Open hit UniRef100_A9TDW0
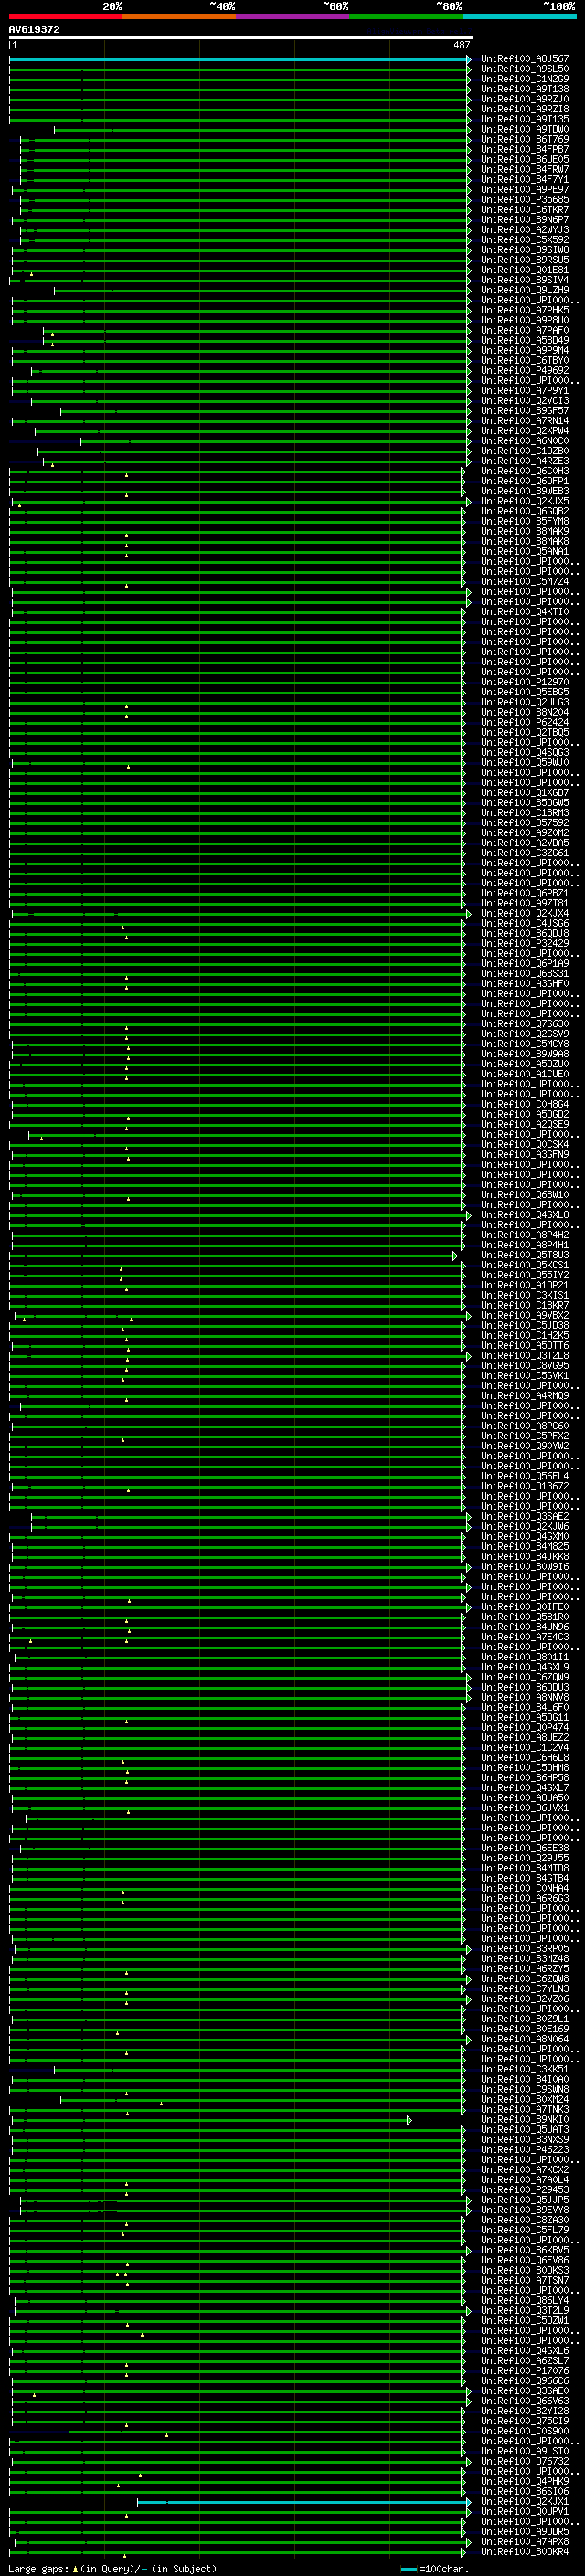 click(525, 129)
